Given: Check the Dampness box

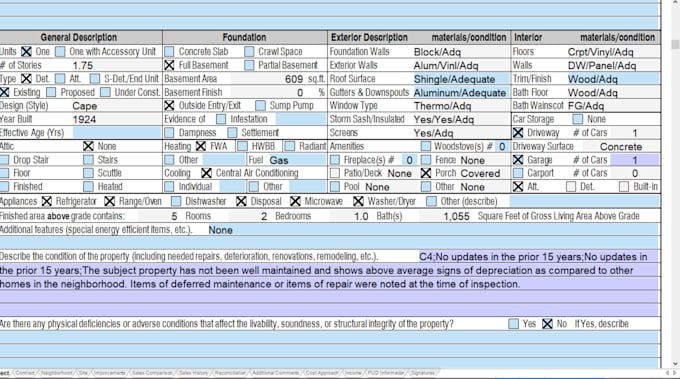Looking at the screenshot, I should point(169,132).
